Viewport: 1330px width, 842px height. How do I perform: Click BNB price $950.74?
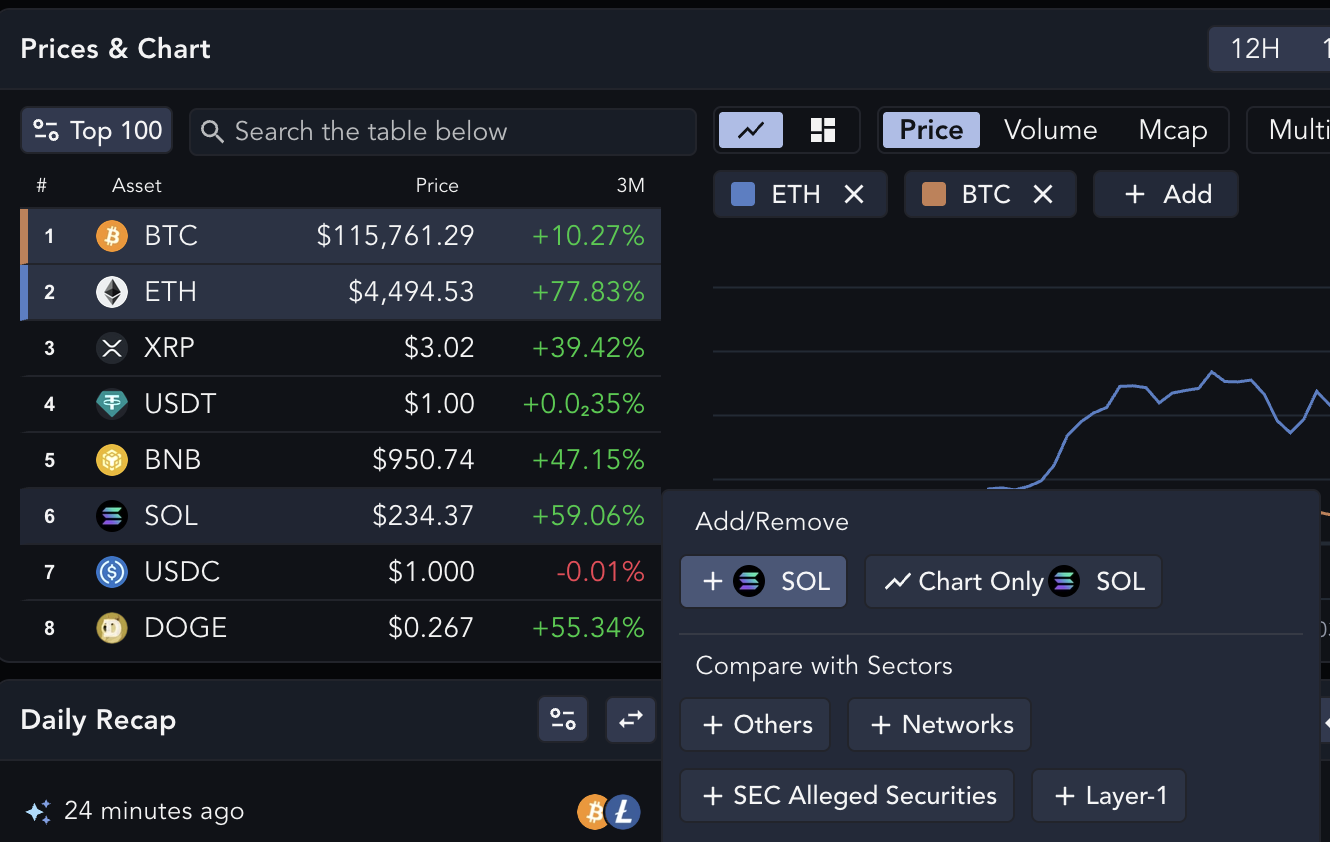click(x=423, y=460)
